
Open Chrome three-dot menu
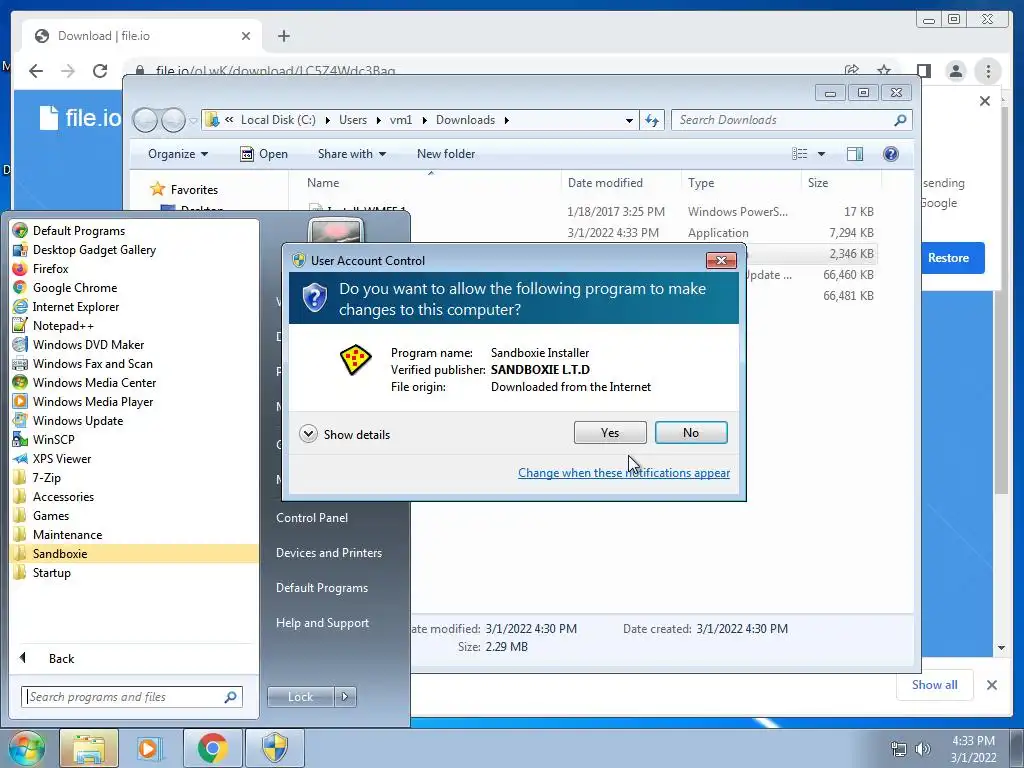pyautogui.click(x=988, y=71)
